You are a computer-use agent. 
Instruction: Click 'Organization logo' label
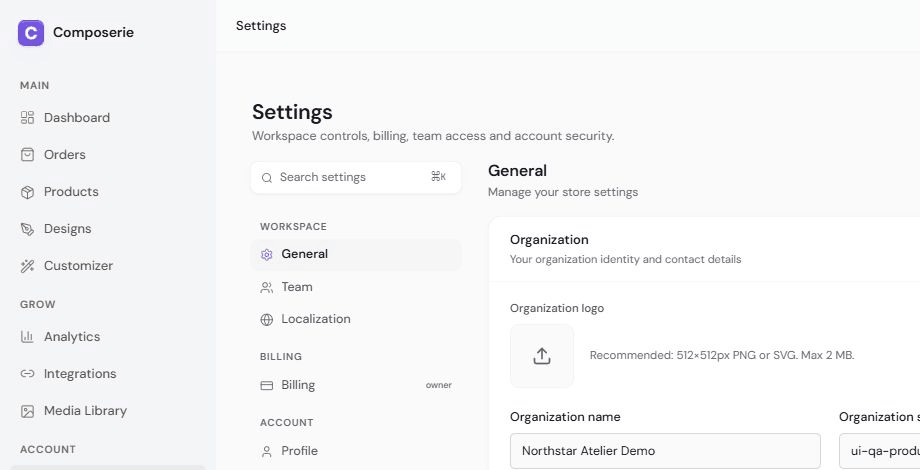(x=557, y=308)
